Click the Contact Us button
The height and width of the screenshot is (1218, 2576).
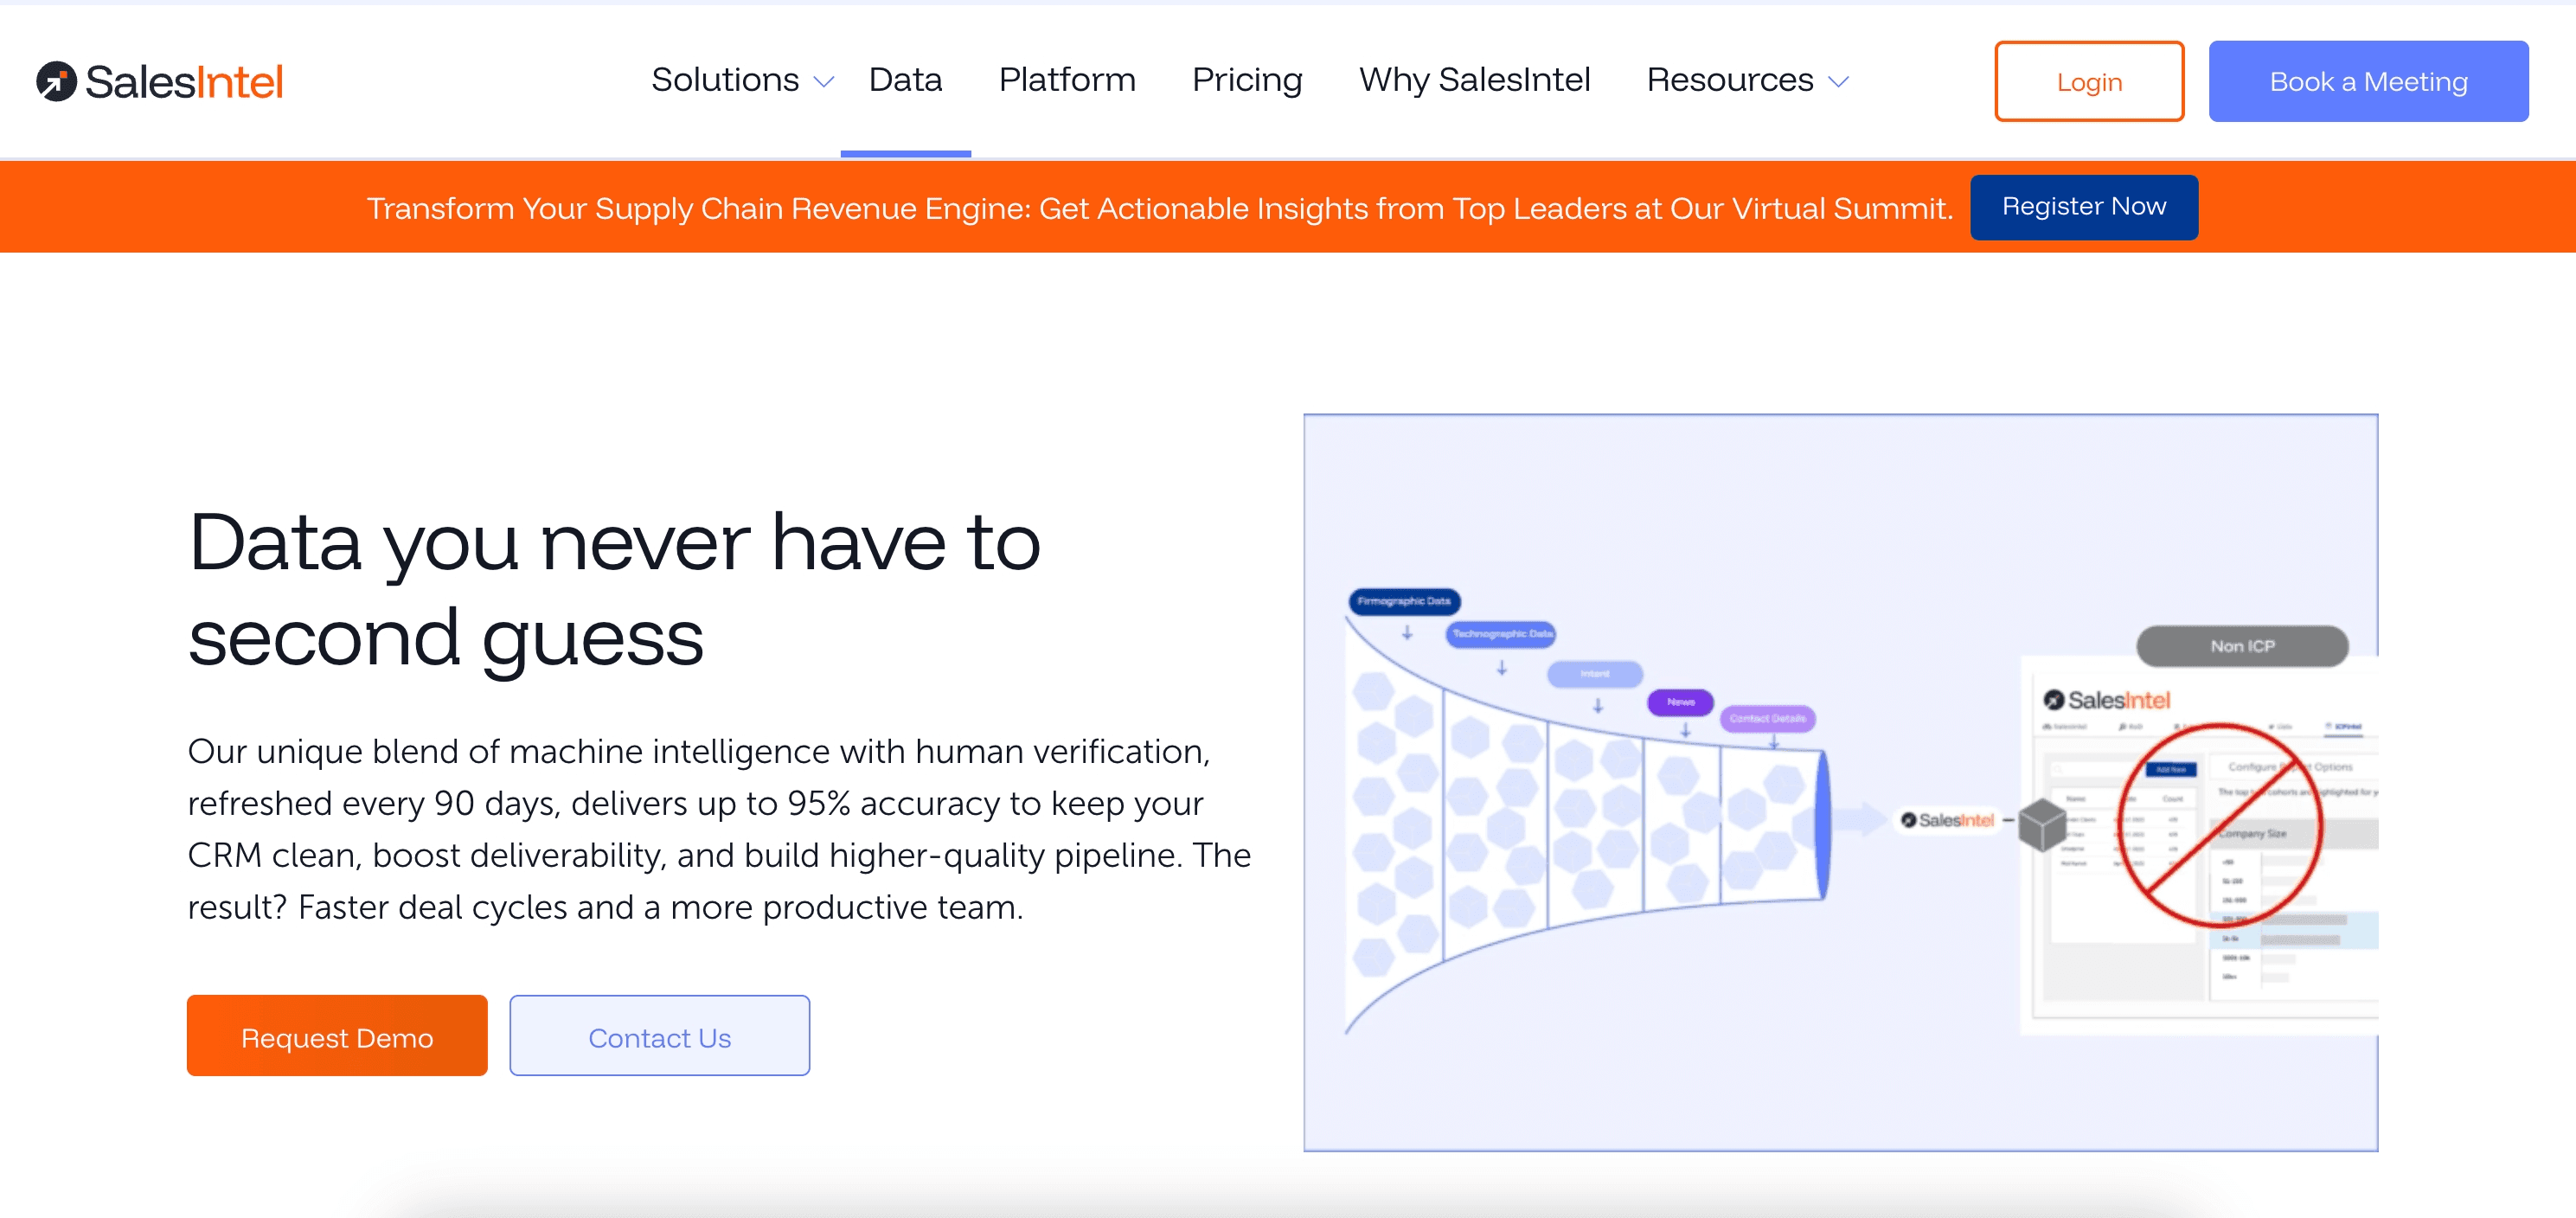(660, 1035)
